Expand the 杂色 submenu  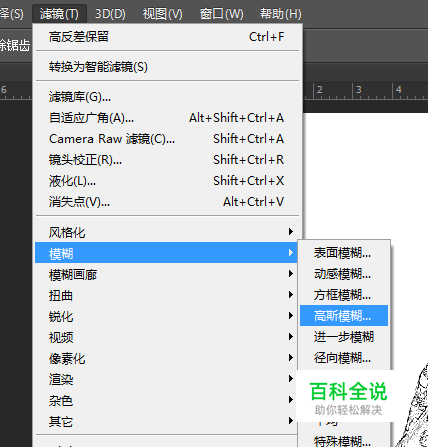(x=166, y=400)
